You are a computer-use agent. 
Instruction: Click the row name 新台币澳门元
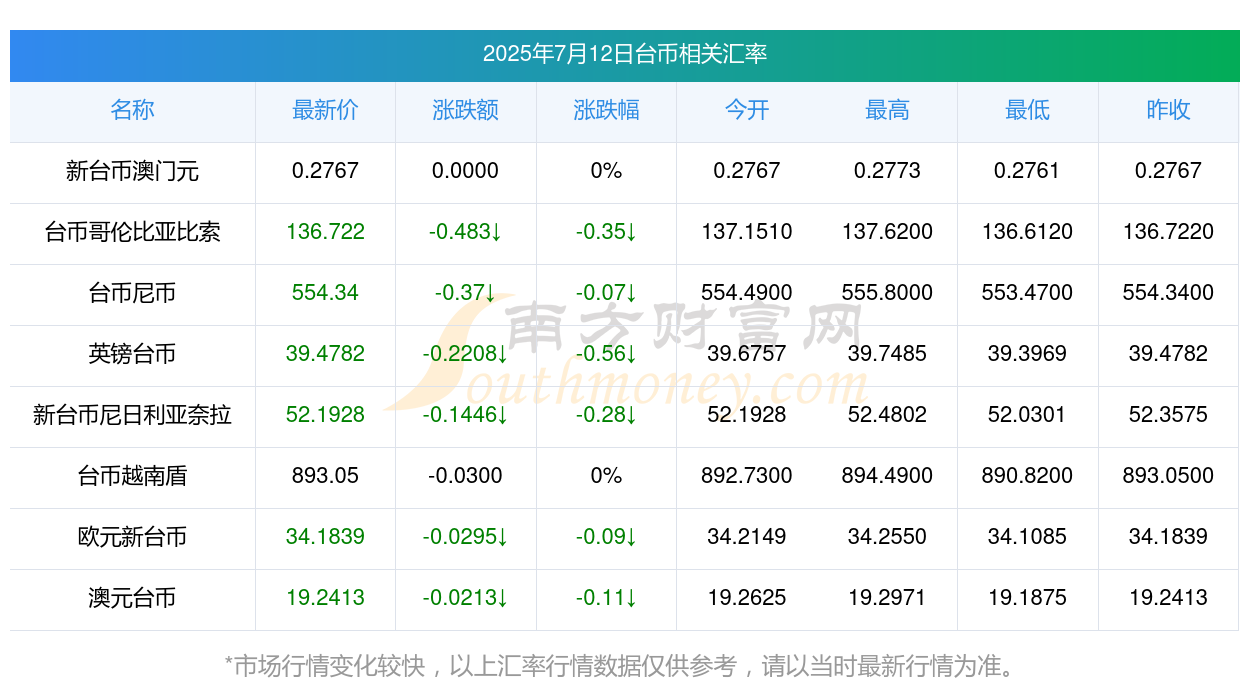coord(132,171)
